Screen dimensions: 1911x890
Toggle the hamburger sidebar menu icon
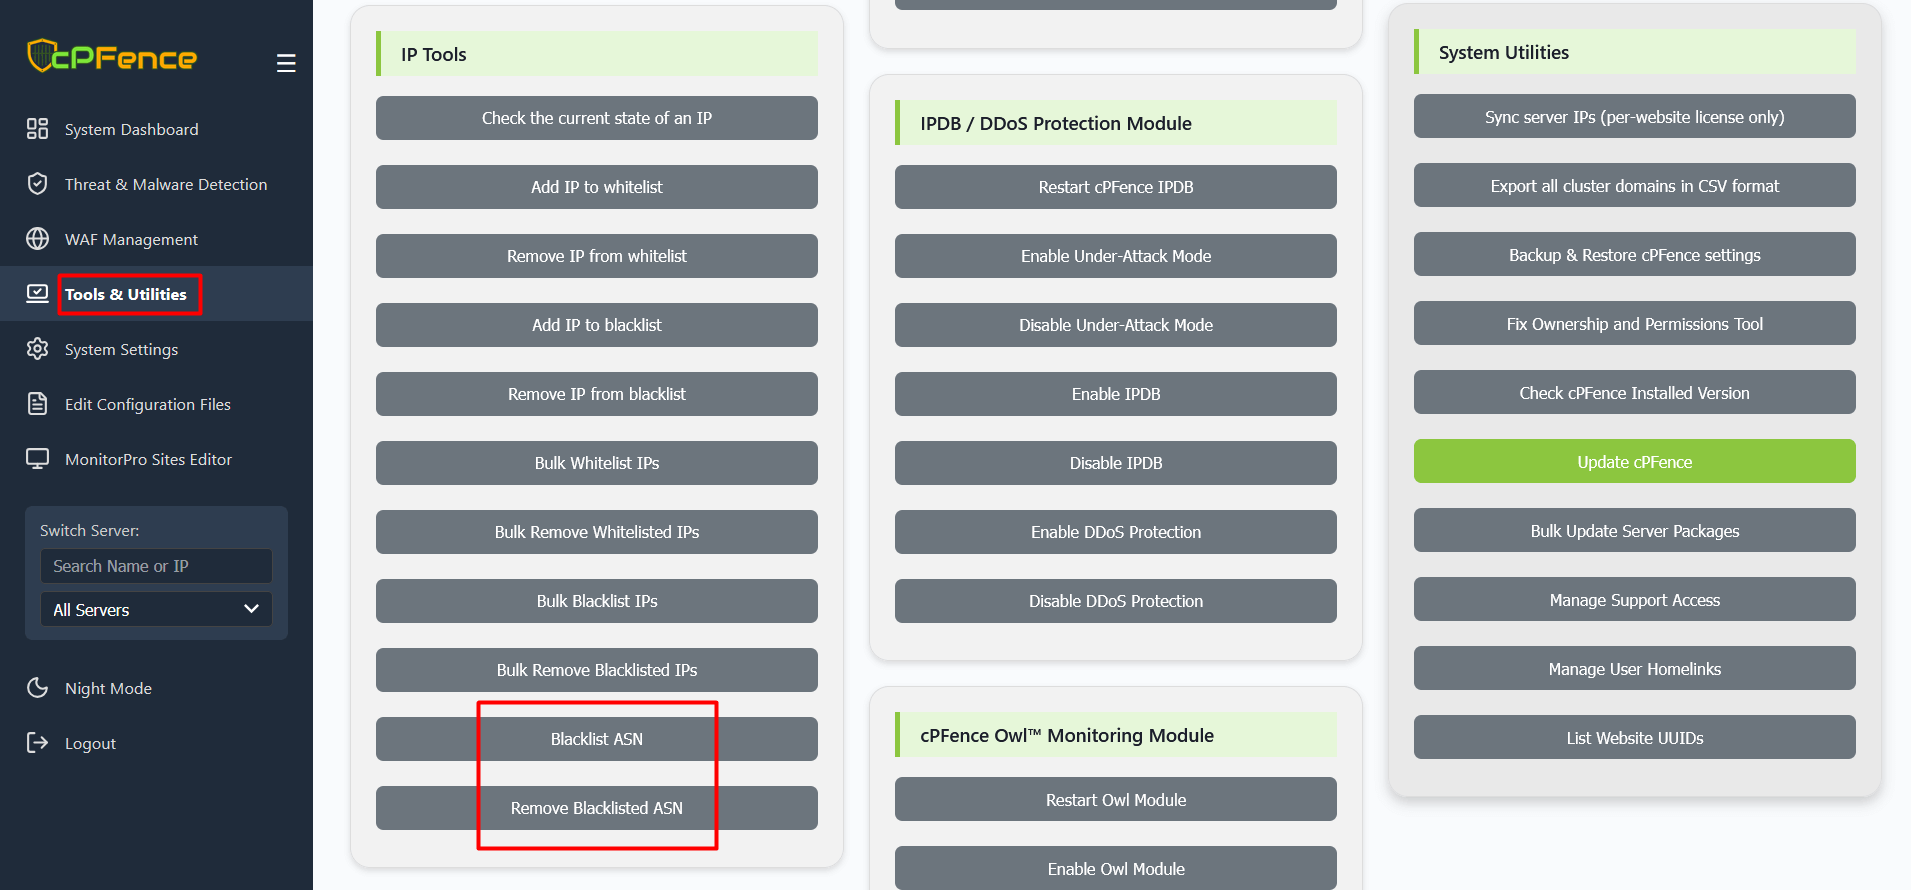click(x=286, y=63)
